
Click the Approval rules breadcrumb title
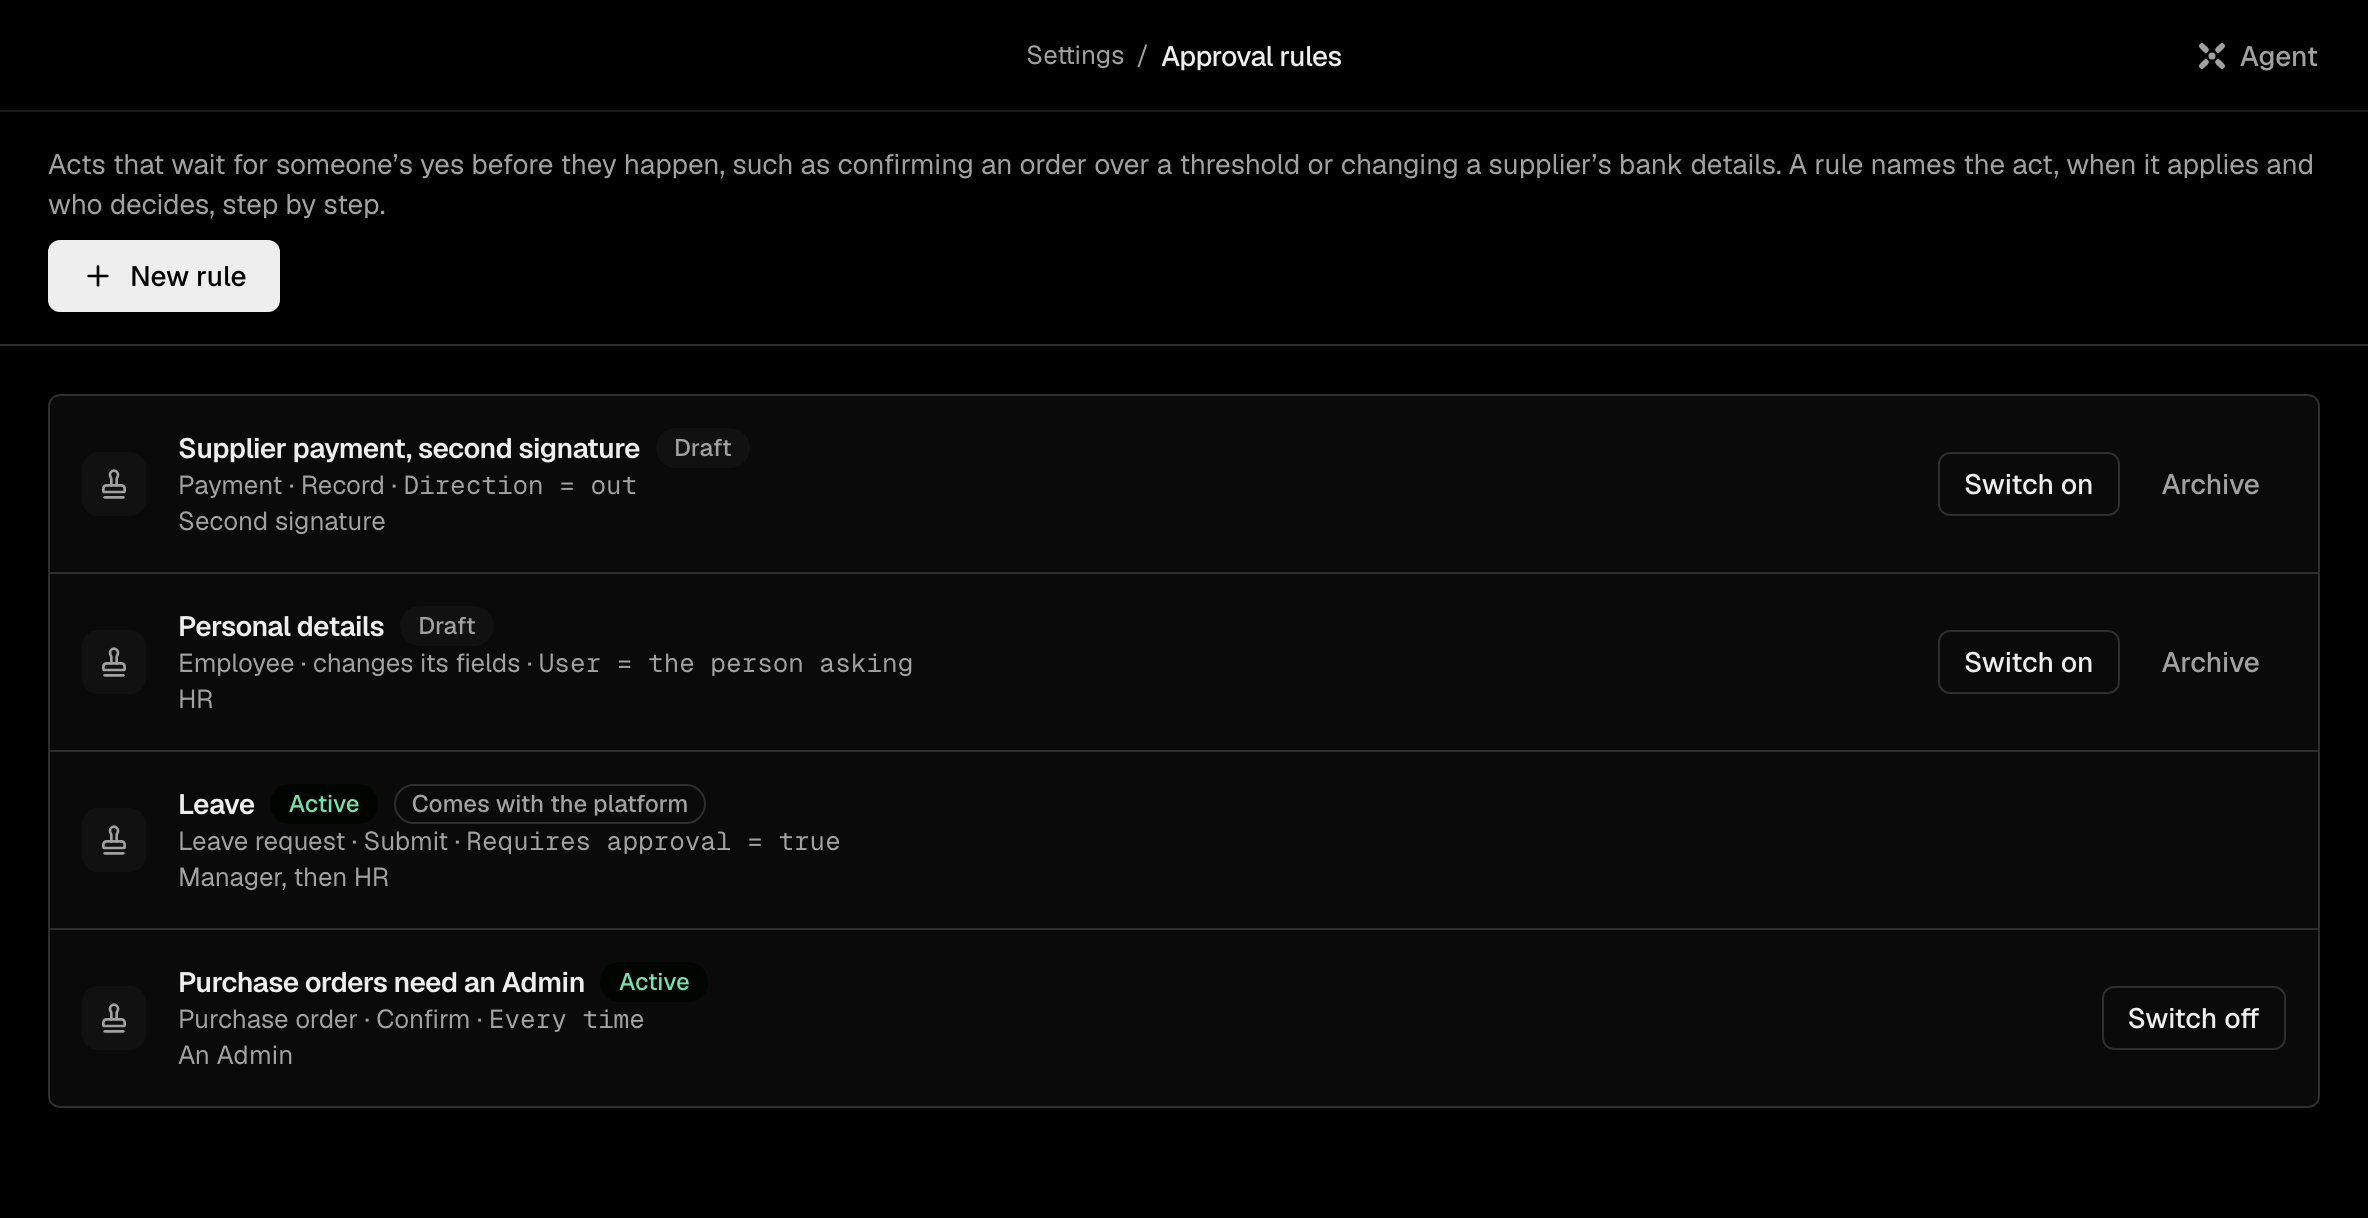[x=1251, y=57]
